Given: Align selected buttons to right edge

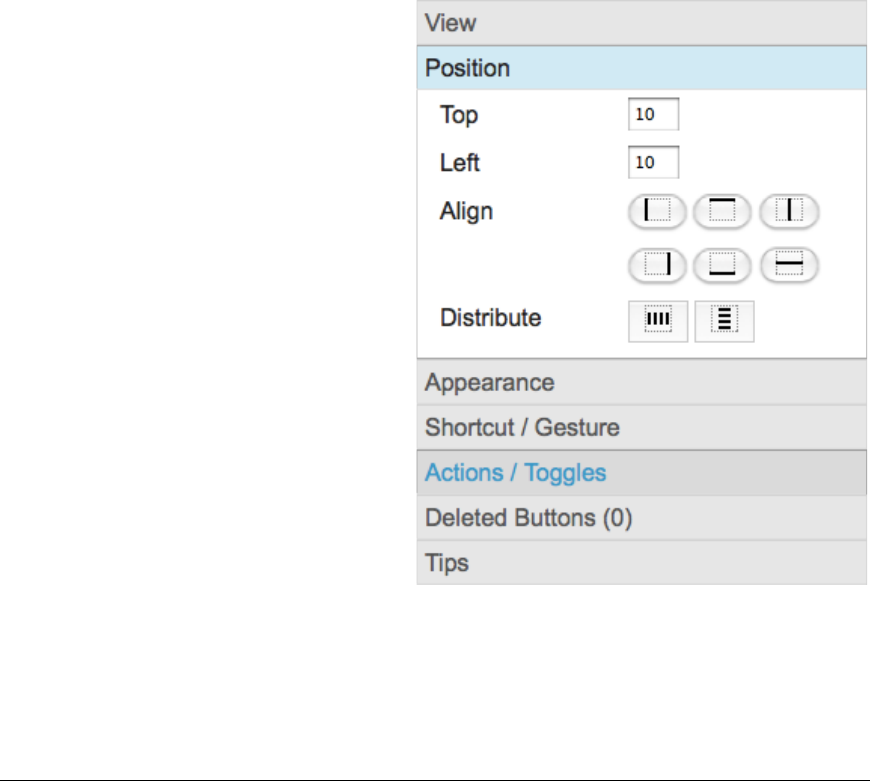Looking at the screenshot, I should (657, 265).
